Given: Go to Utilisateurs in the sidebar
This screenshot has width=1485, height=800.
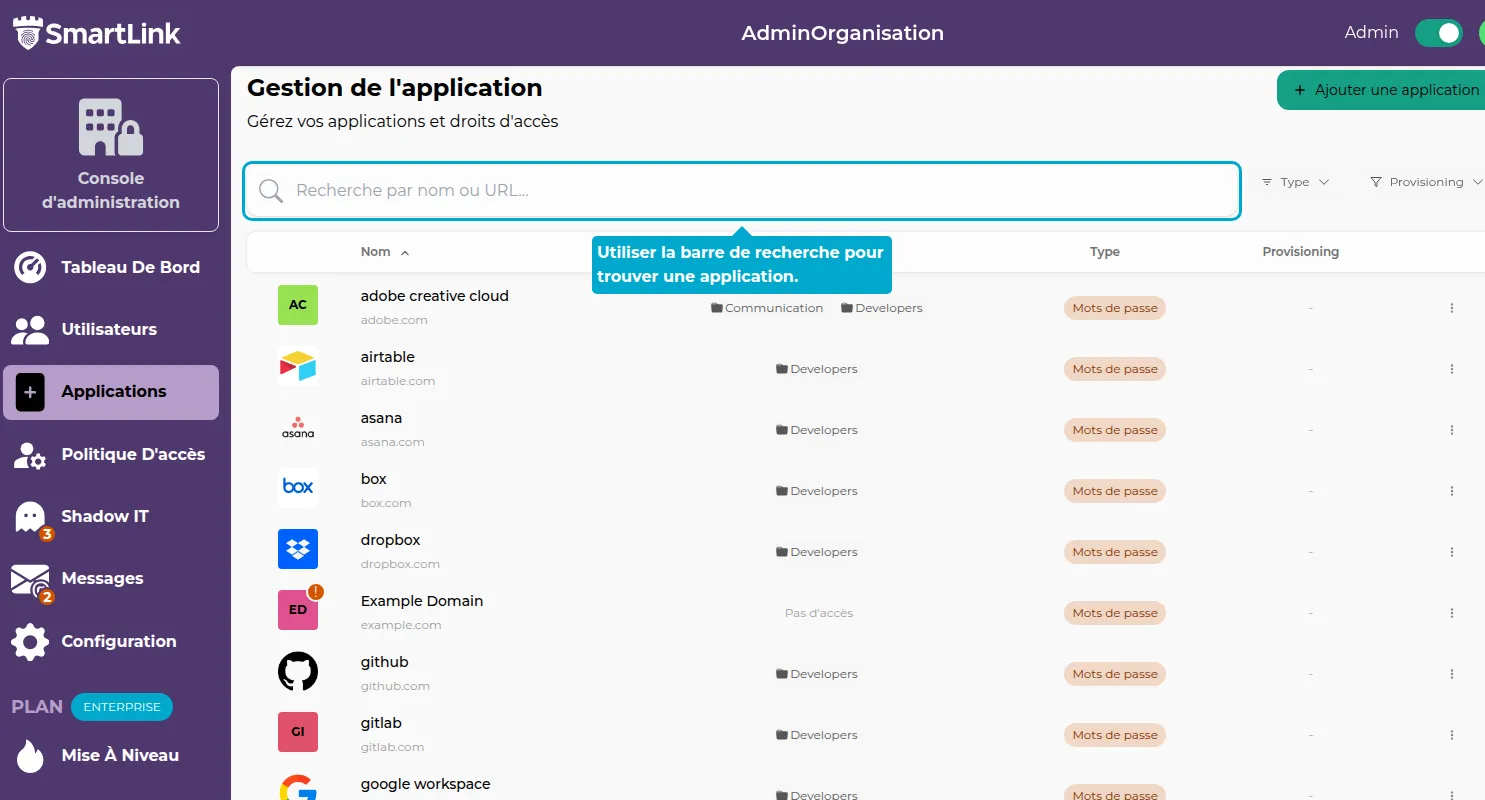Looking at the screenshot, I should tap(109, 329).
